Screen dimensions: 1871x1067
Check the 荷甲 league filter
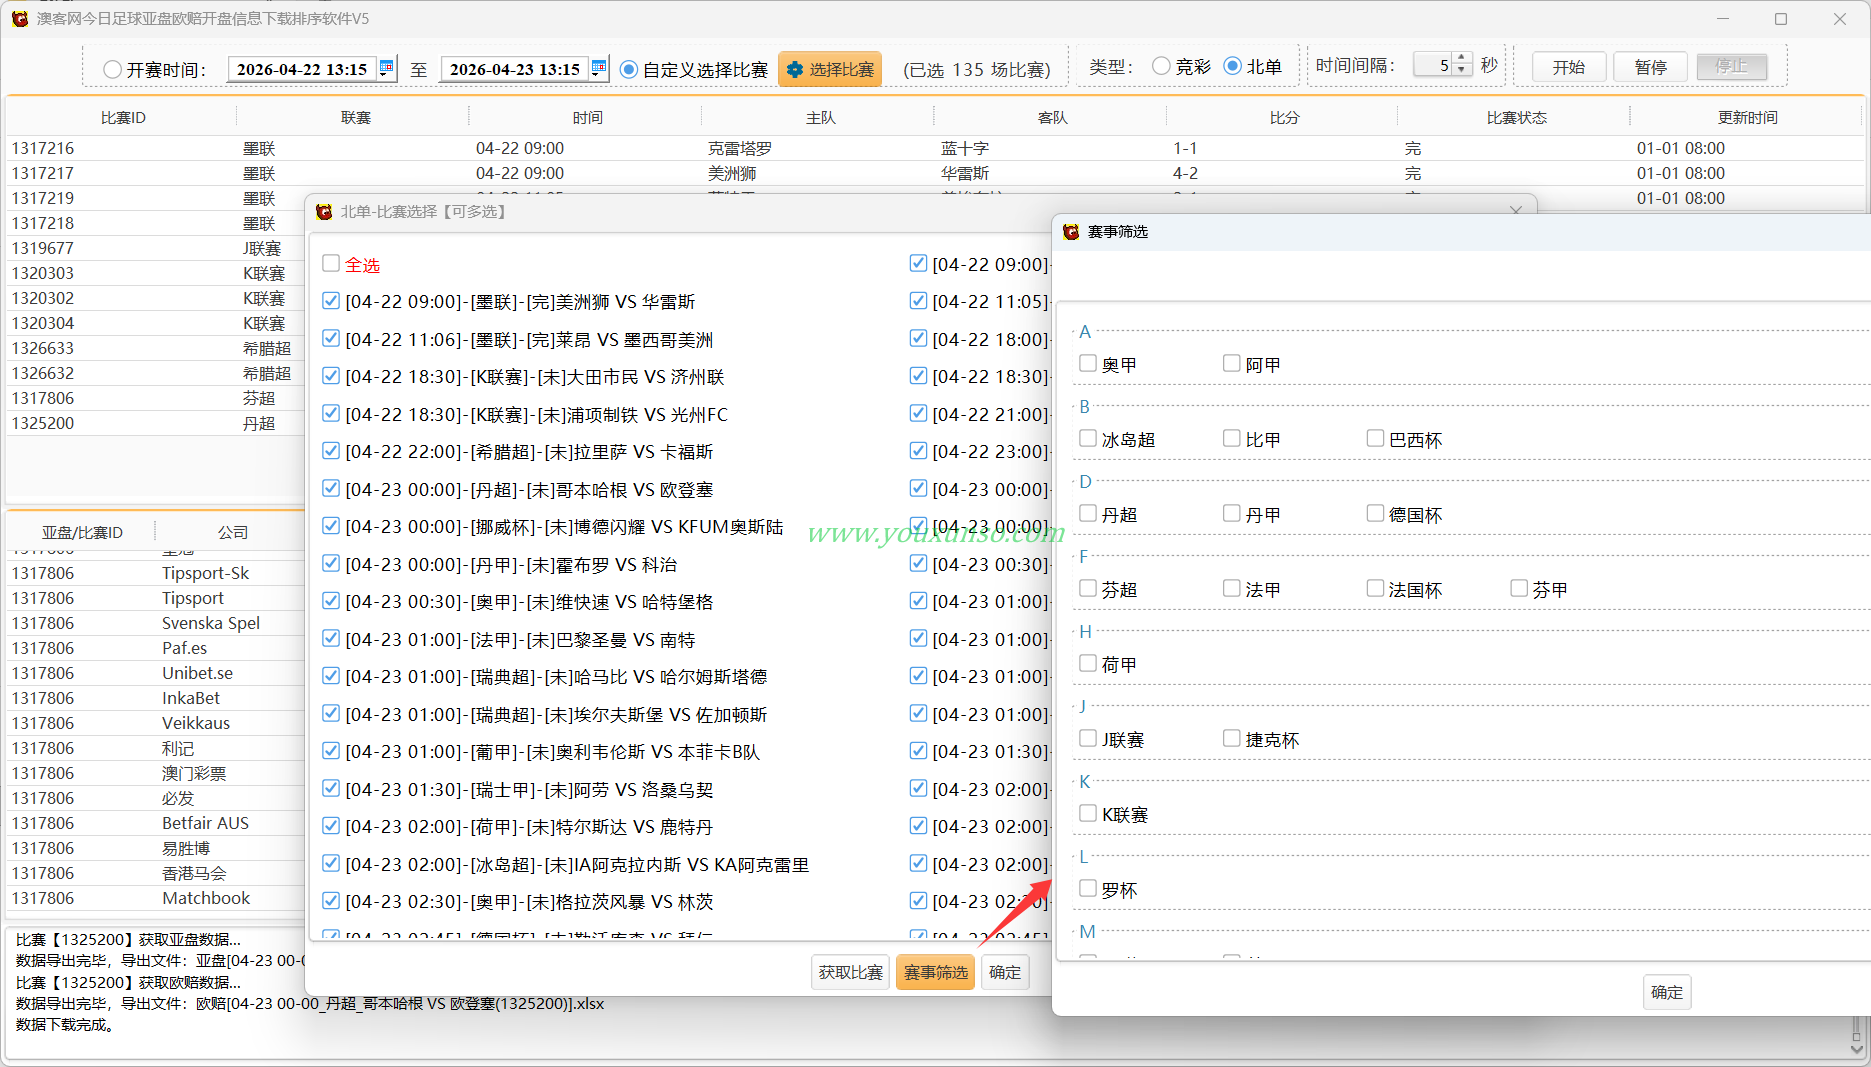click(1088, 664)
